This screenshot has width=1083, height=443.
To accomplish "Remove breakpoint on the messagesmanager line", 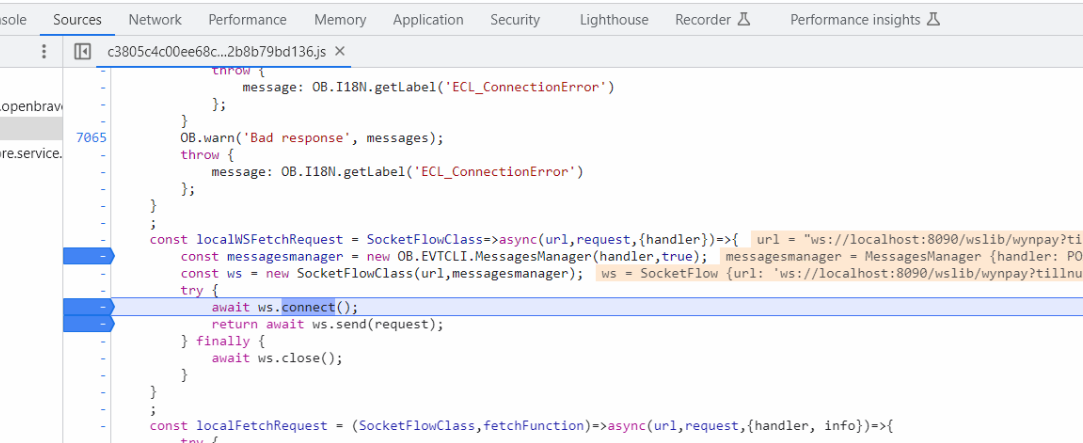I will (88, 257).
